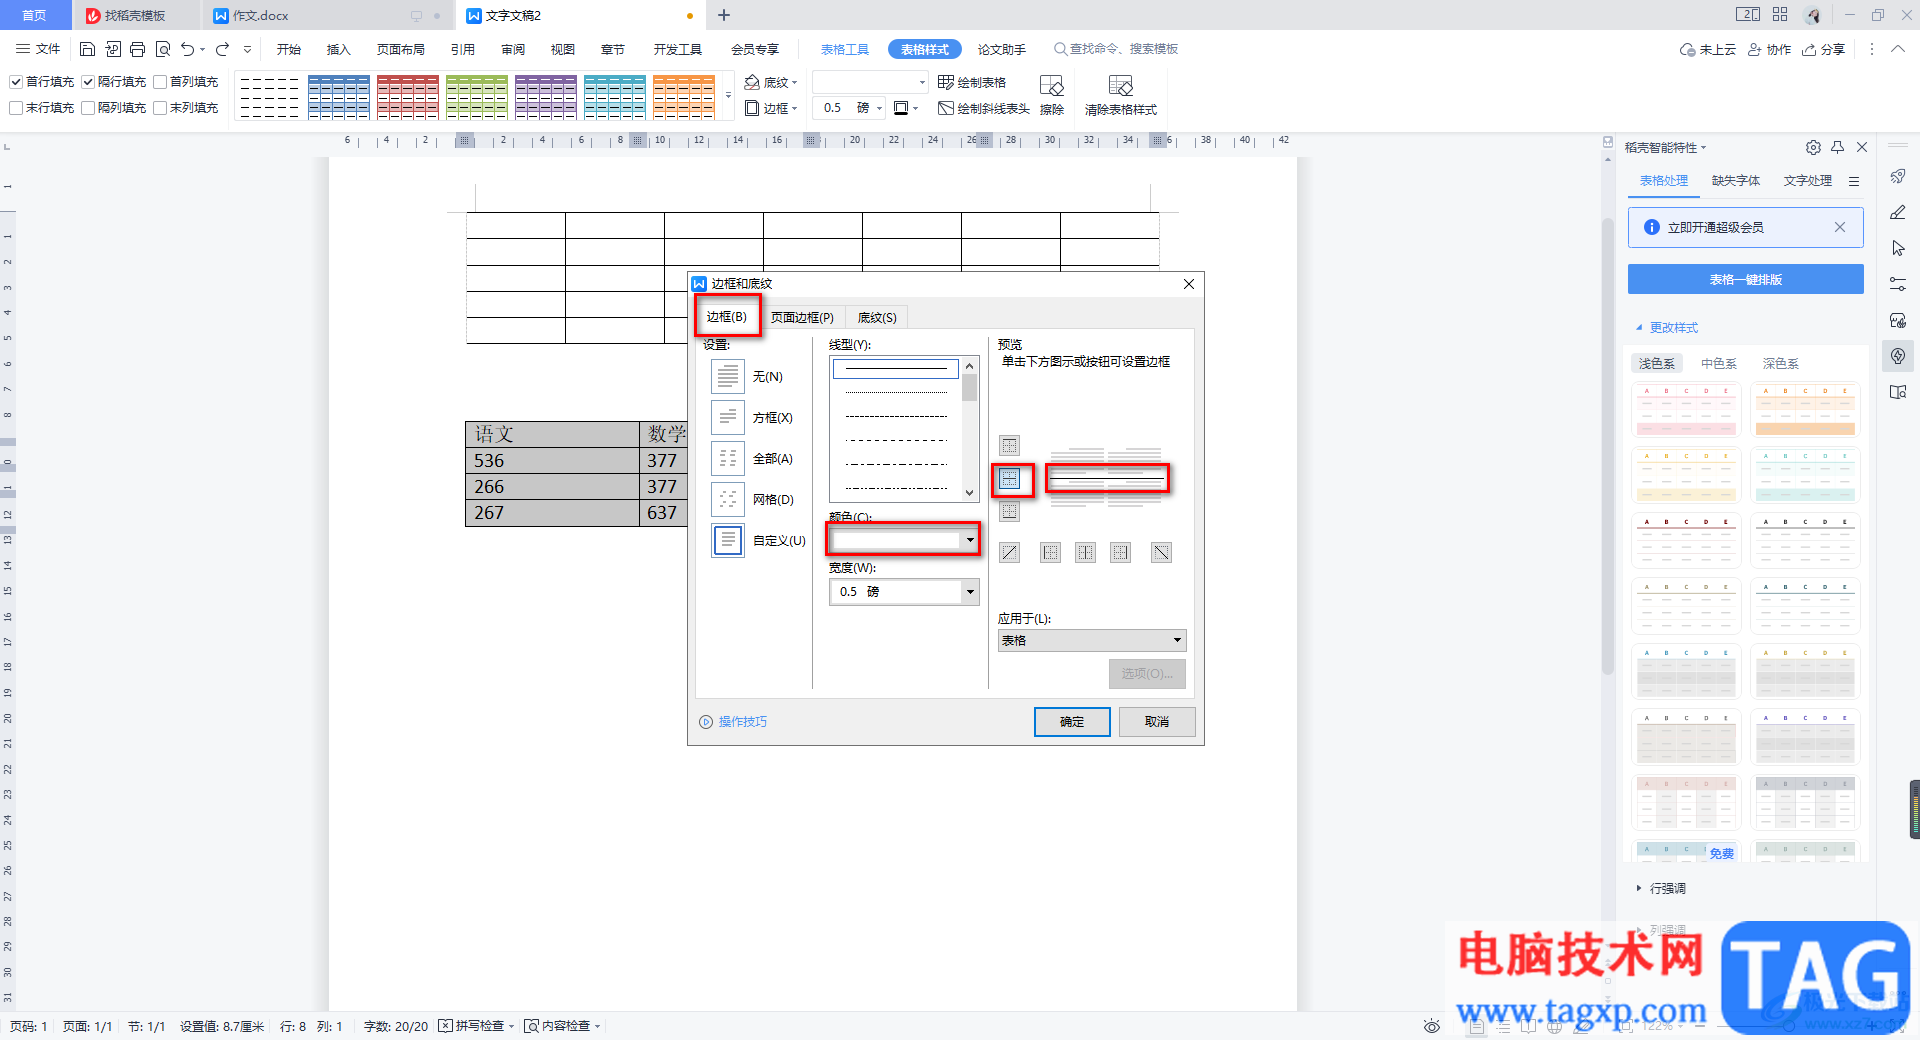Click the 表格一键排版 button
Viewport: 1920px width, 1040px height.
point(1745,279)
